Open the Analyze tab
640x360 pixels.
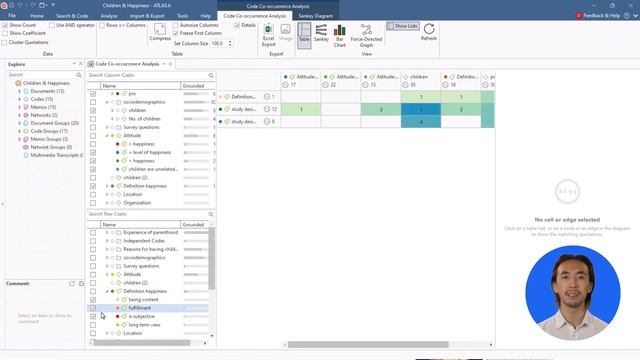109,16
